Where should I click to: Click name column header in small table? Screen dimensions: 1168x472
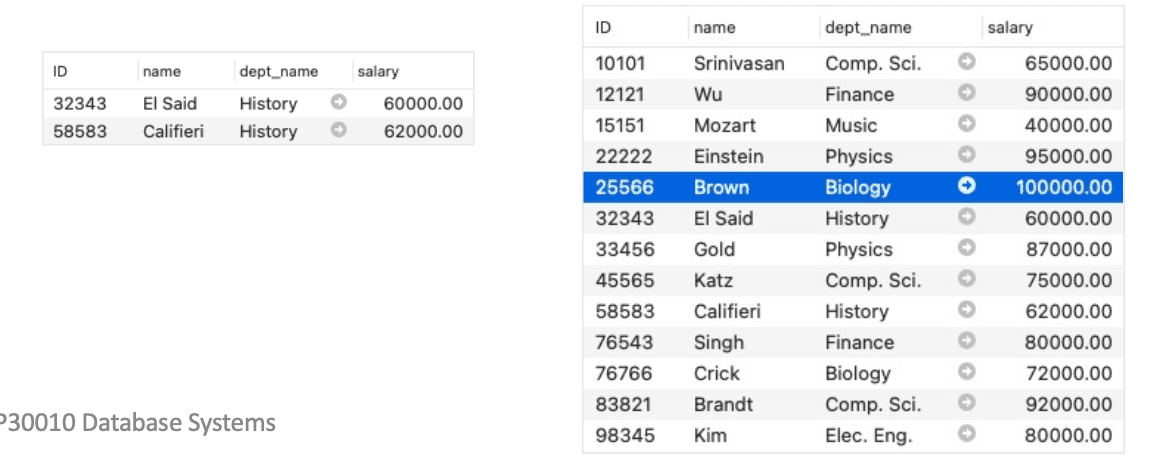coord(162,72)
